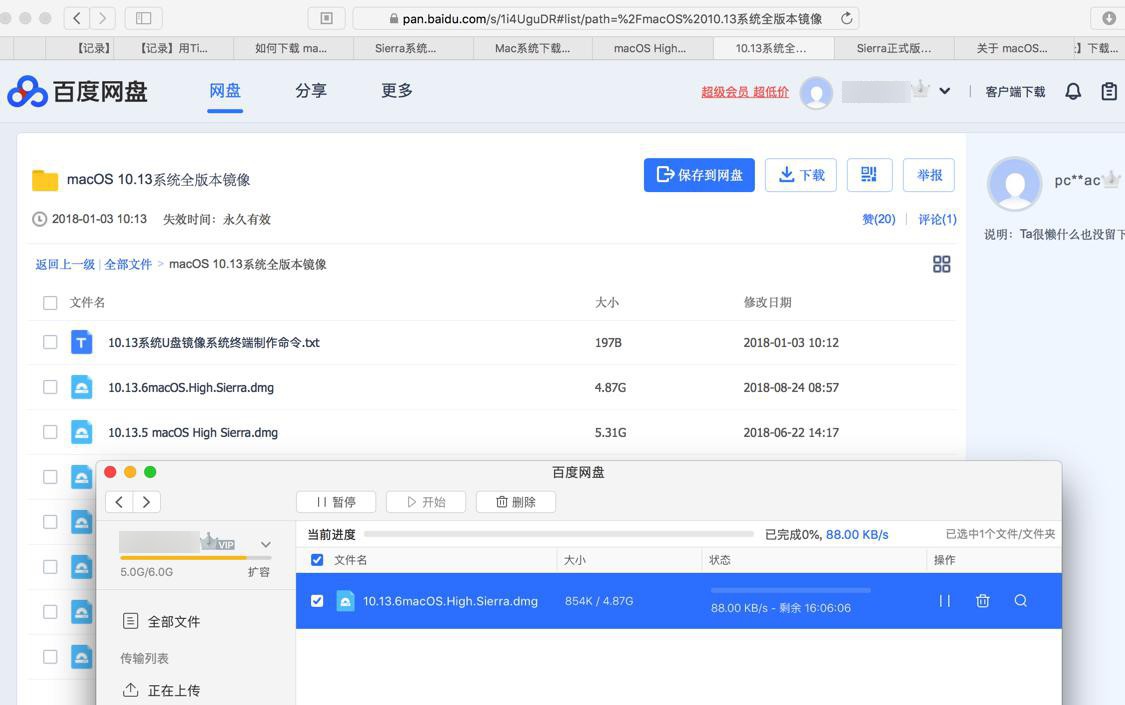Go forward in Baidu Netdisk client window
The image size is (1125, 705).
pyautogui.click(x=146, y=502)
